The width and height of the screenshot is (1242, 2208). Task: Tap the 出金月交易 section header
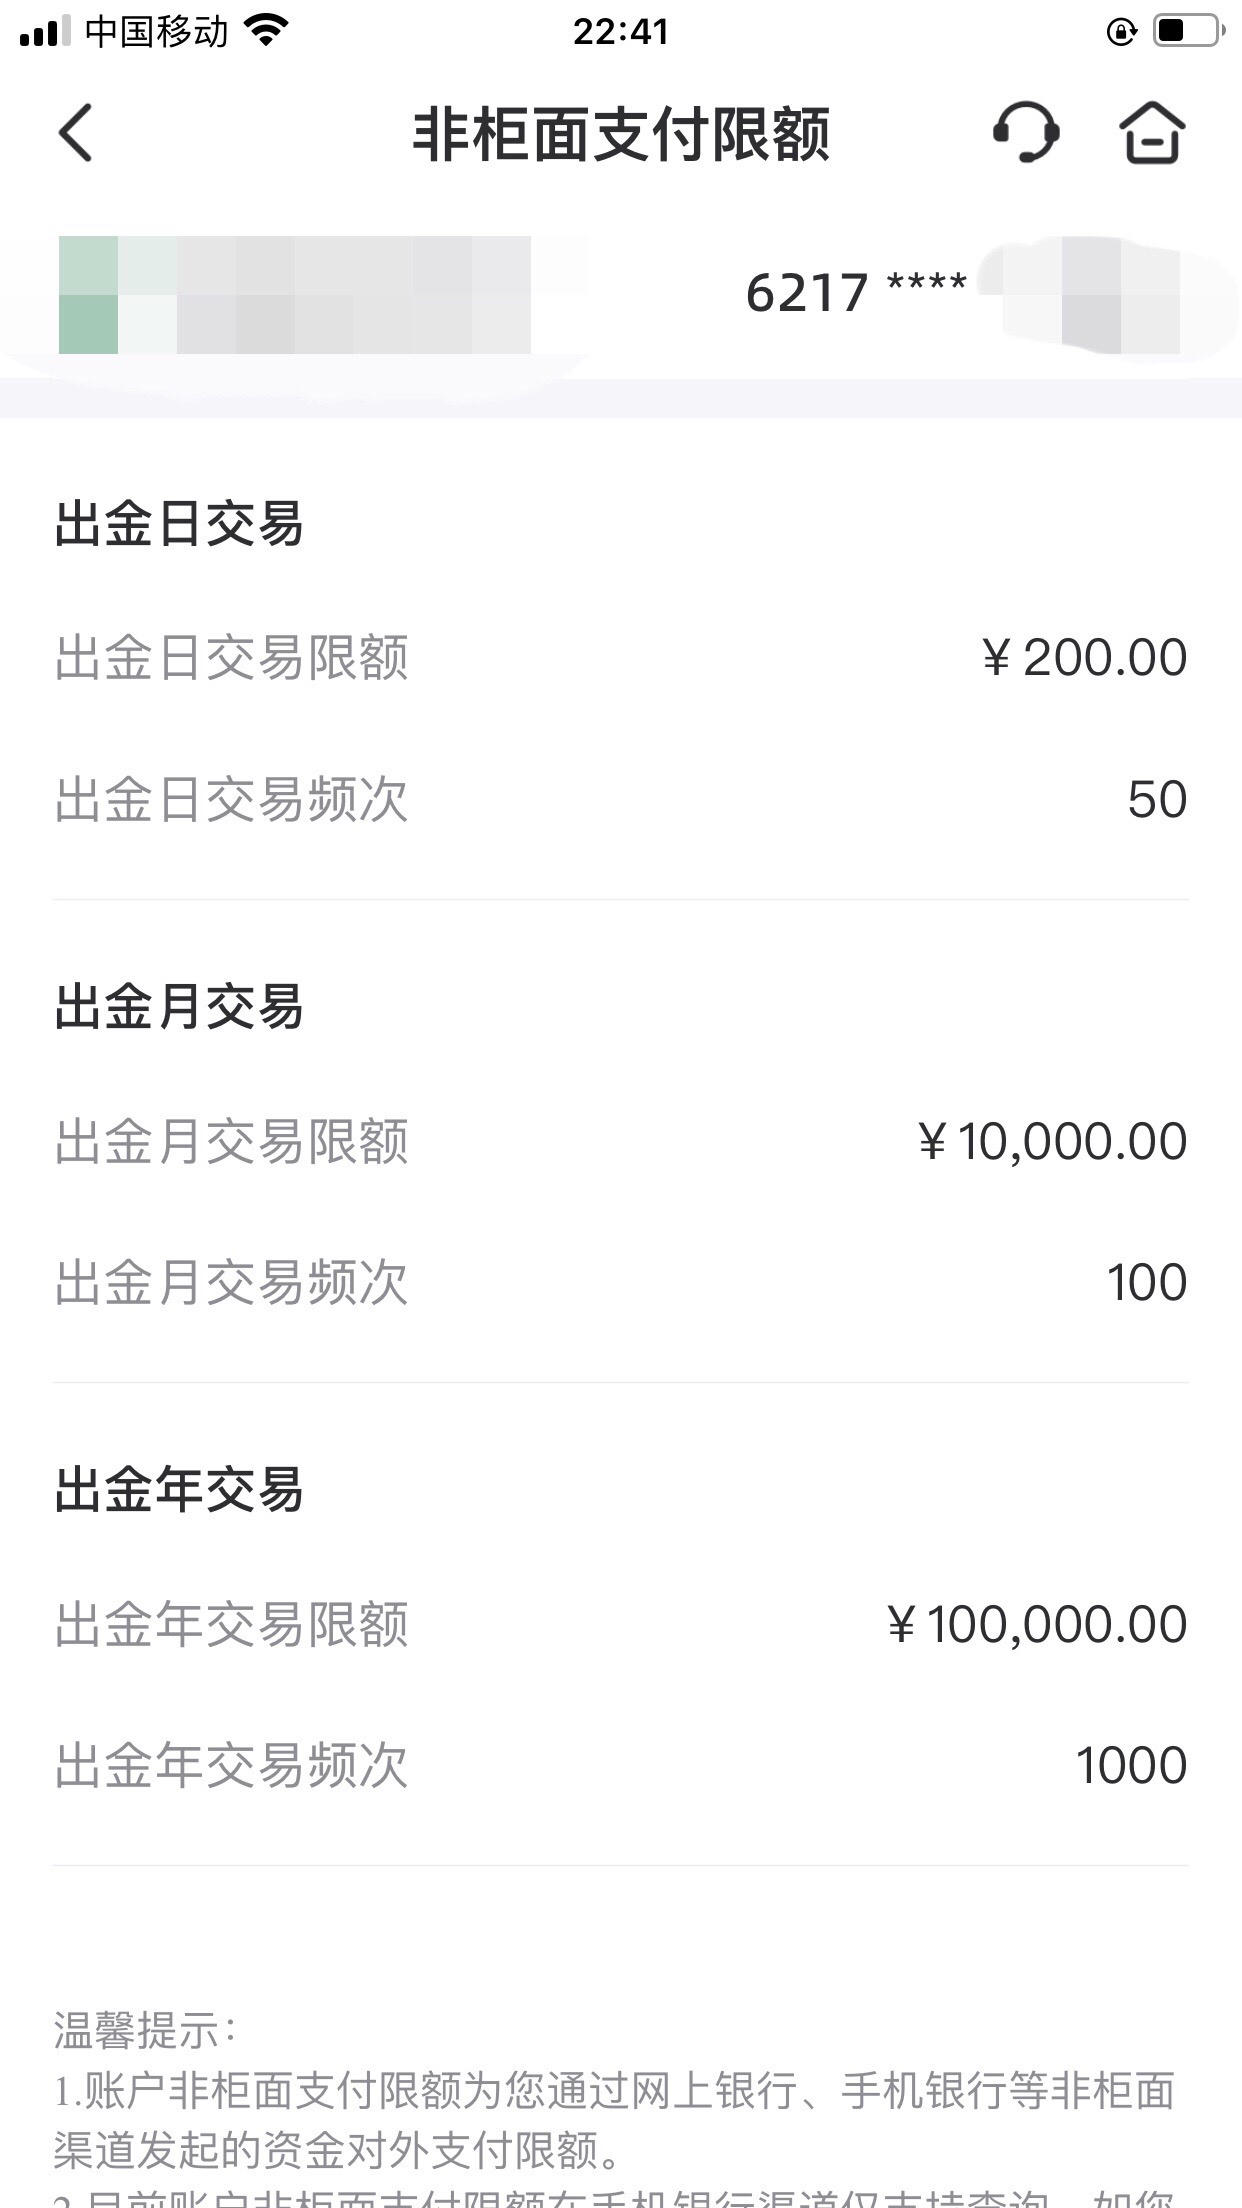(x=179, y=1006)
